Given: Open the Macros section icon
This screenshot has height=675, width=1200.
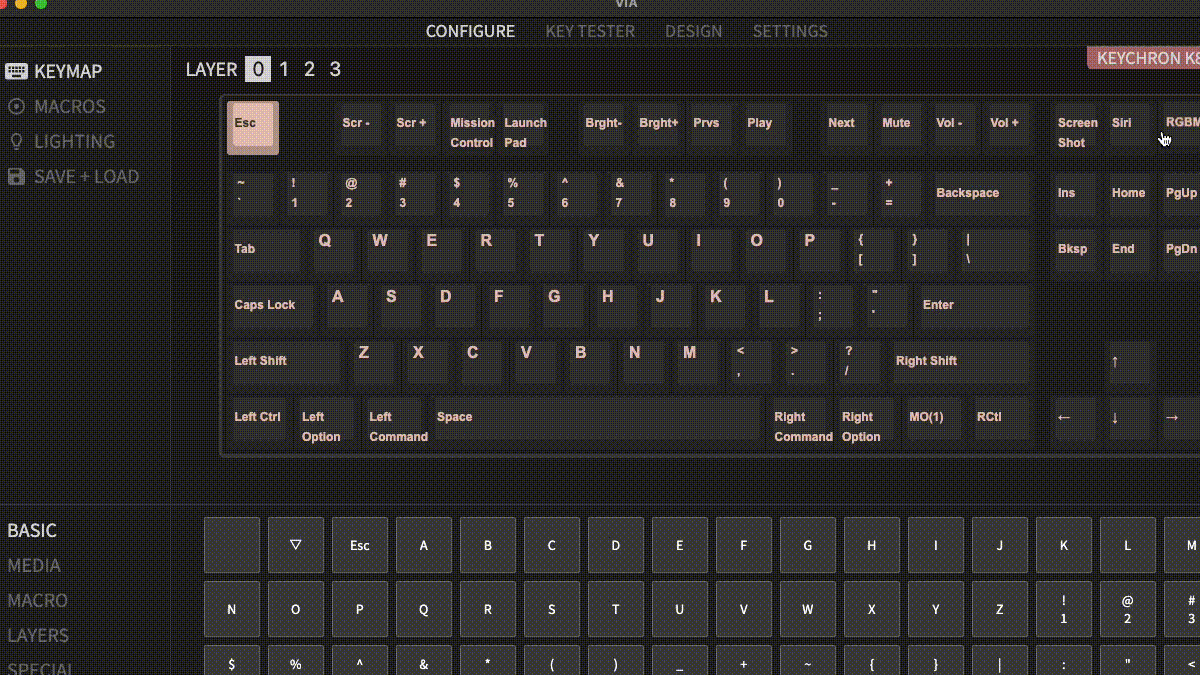Looking at the screenshot, I should click(16, 107).
